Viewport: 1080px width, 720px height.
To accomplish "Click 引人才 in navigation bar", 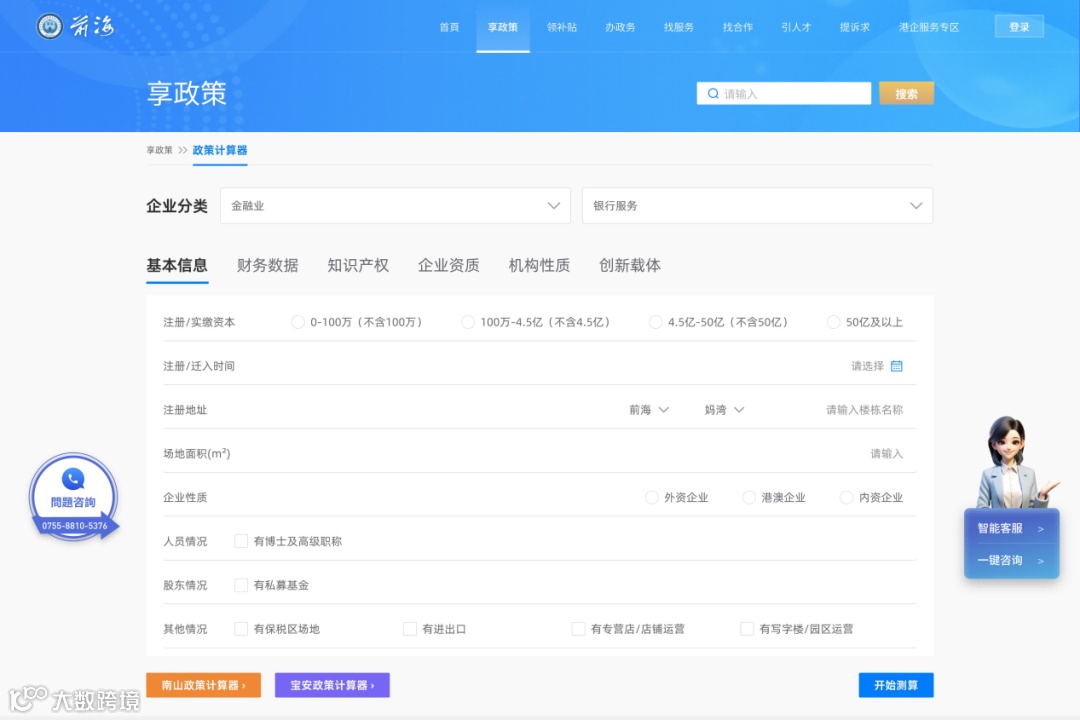I will (796, 27).
